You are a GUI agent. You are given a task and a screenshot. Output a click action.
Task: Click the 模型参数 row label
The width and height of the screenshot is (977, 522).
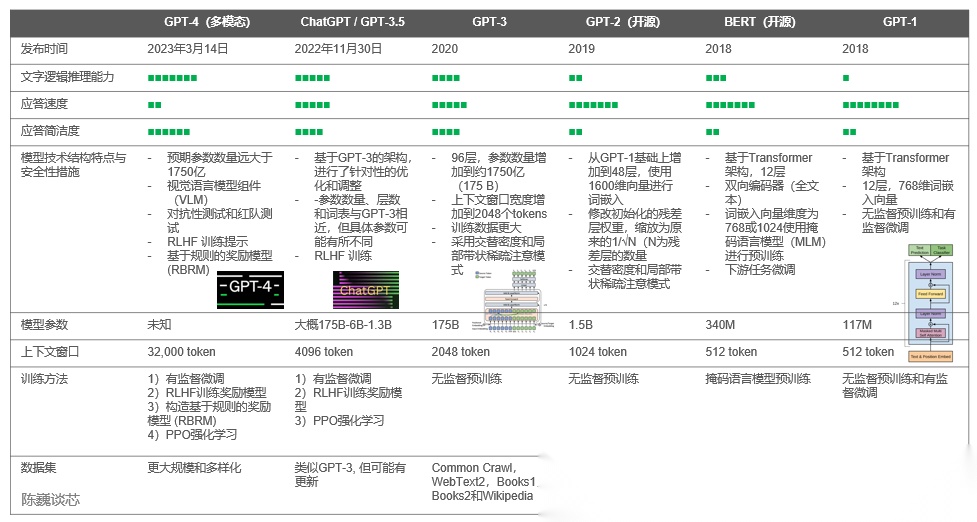point(44,325)
